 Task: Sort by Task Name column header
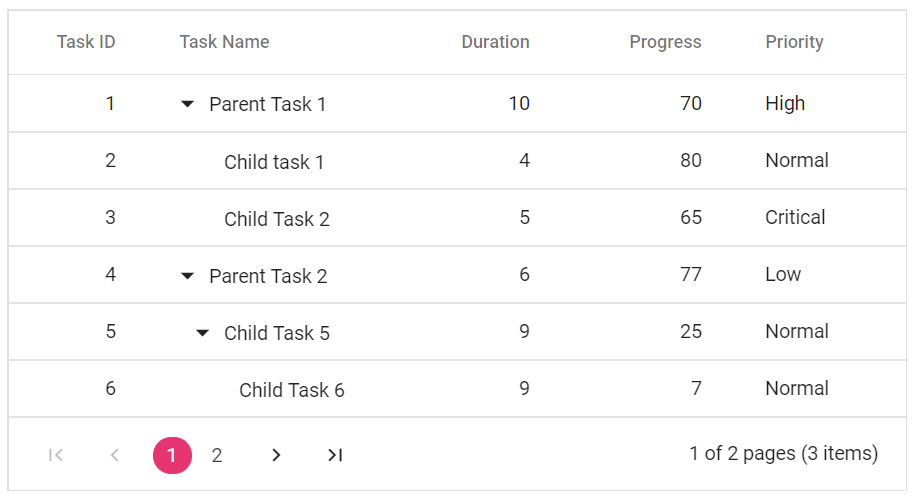pyautogui.click(x=224, y=42)
